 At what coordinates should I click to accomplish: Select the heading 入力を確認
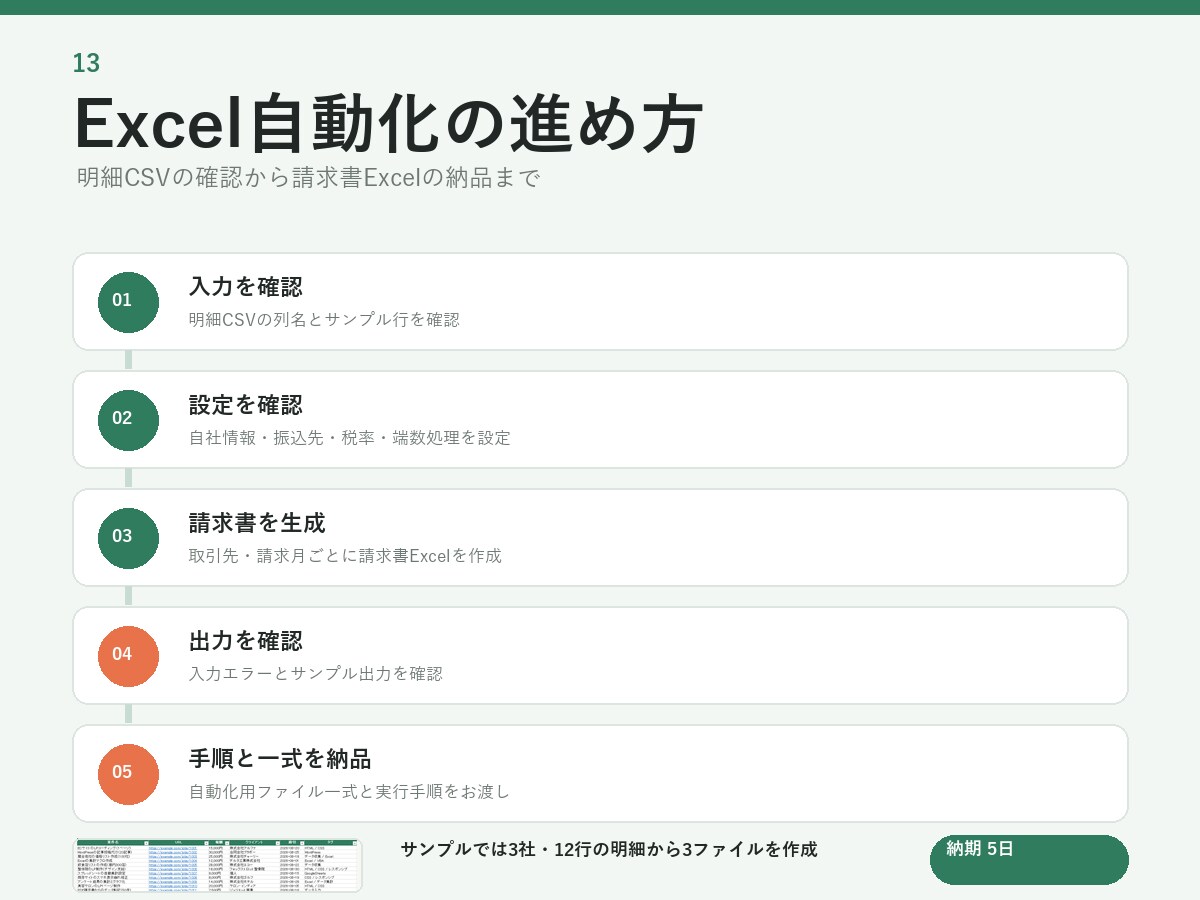246,287
